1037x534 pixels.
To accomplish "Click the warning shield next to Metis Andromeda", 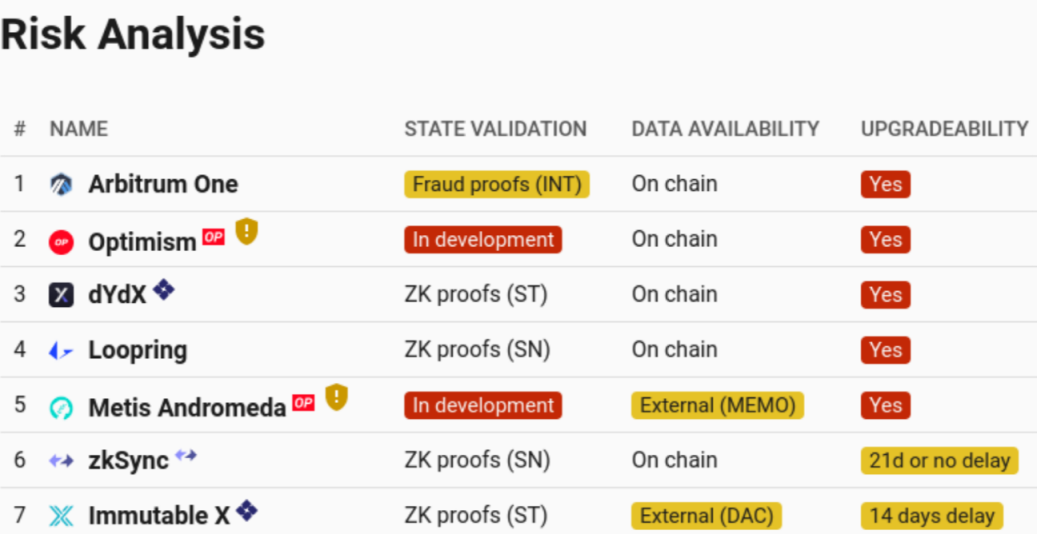I will point(336,398).
